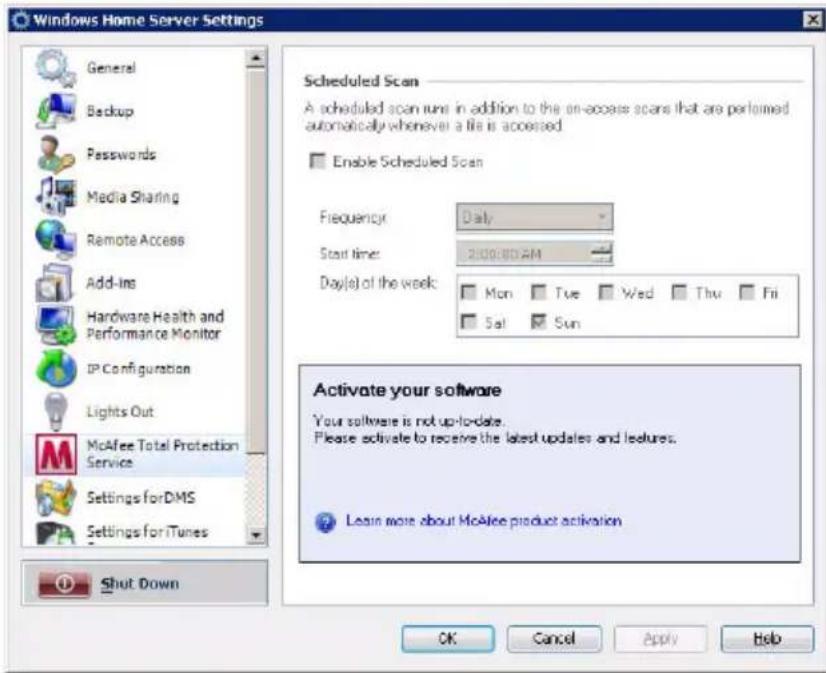Click the Lights Out bulb icon

(55, 411)
